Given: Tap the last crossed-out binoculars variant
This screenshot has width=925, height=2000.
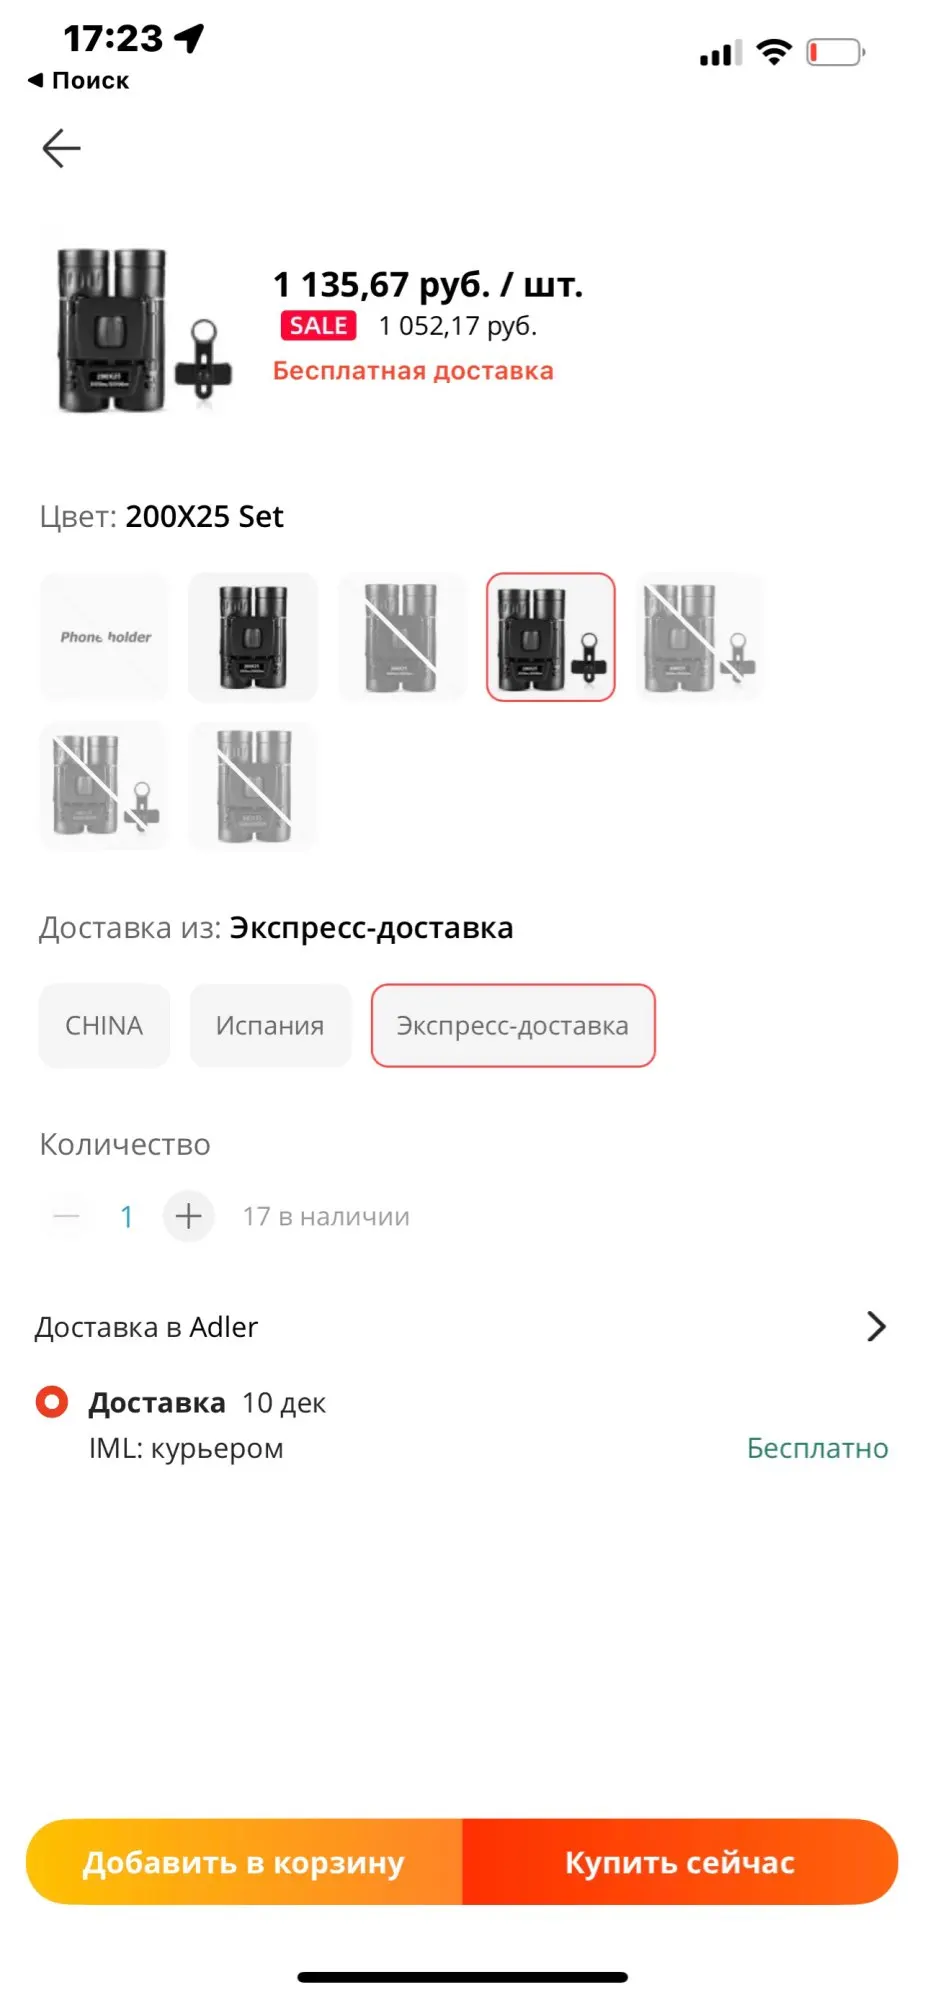Looking at the screenshot, I should (x=253, y=786).
